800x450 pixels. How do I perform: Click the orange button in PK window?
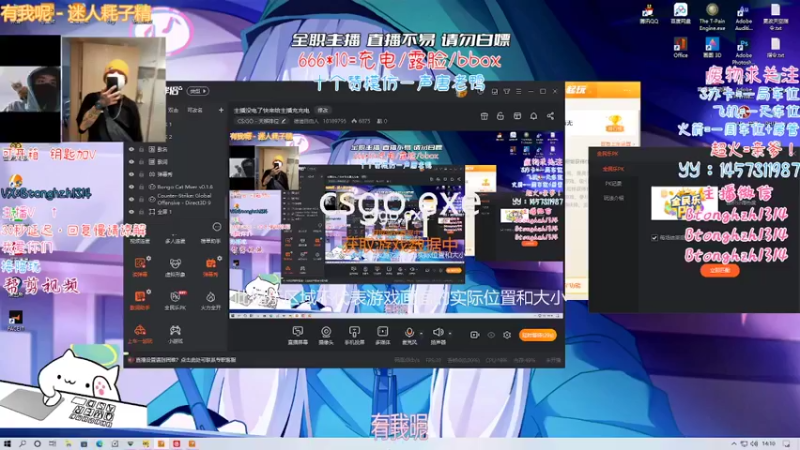719,270
